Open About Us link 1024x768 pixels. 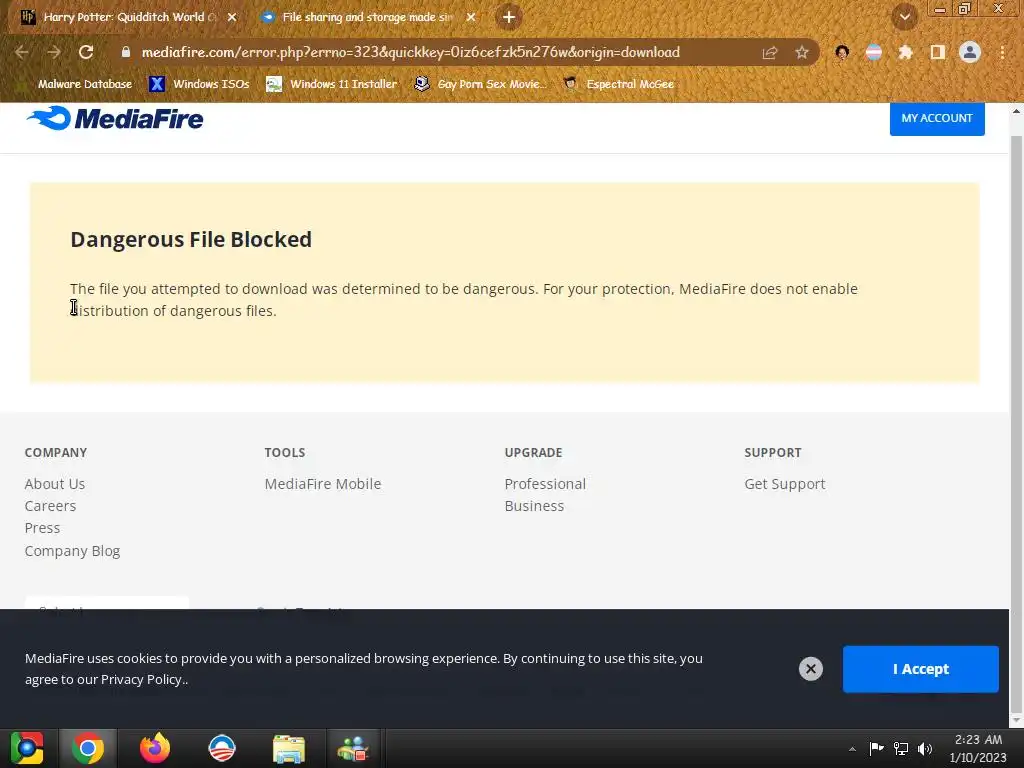click(55, 484)
